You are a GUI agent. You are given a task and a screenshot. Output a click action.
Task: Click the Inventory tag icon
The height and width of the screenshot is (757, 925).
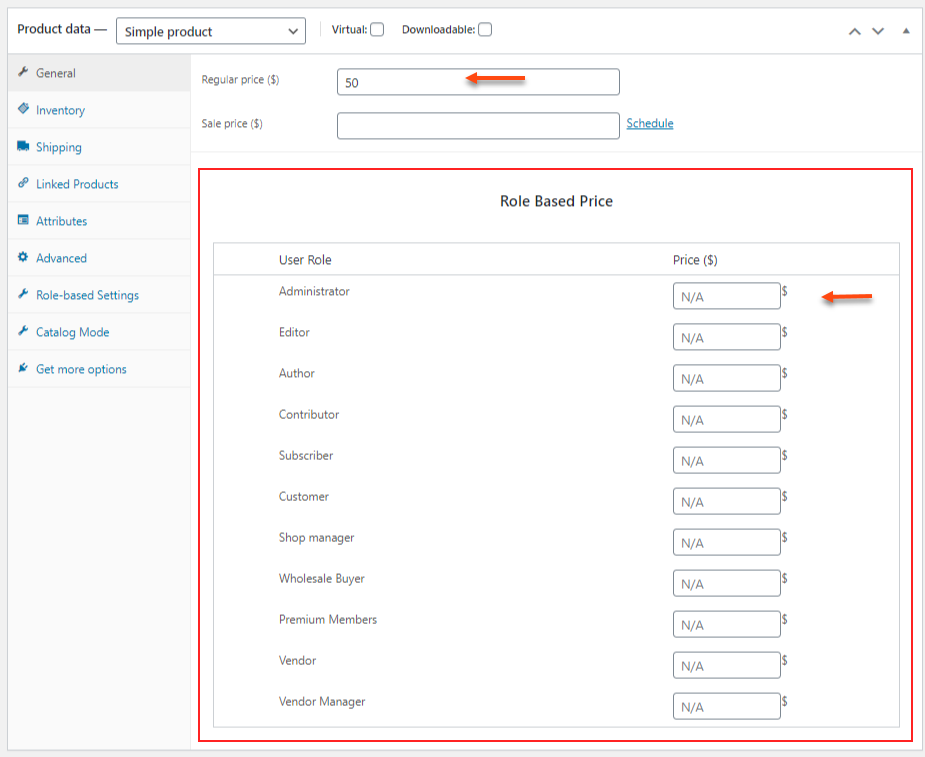23,109
